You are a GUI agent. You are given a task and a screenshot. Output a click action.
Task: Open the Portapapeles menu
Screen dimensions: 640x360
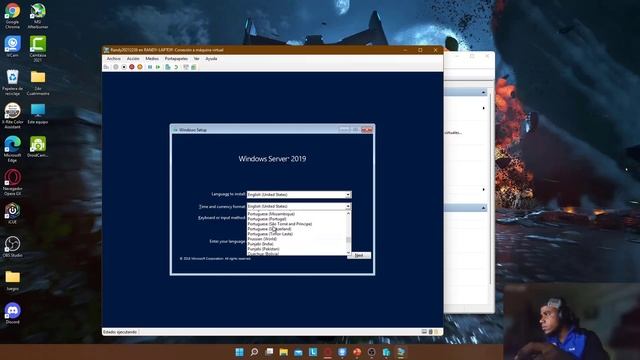pos(176,59)
